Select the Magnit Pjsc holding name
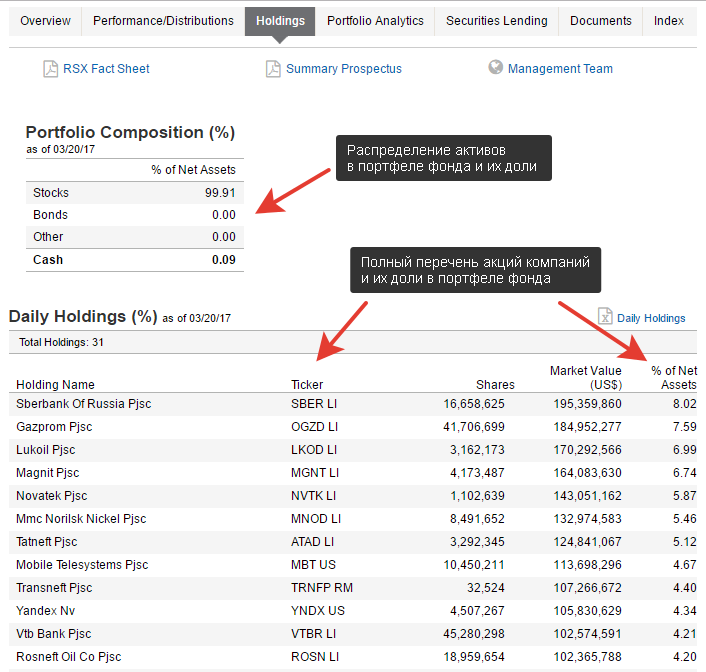Viewport: 706px width, 672px height. tap(48, 473)
